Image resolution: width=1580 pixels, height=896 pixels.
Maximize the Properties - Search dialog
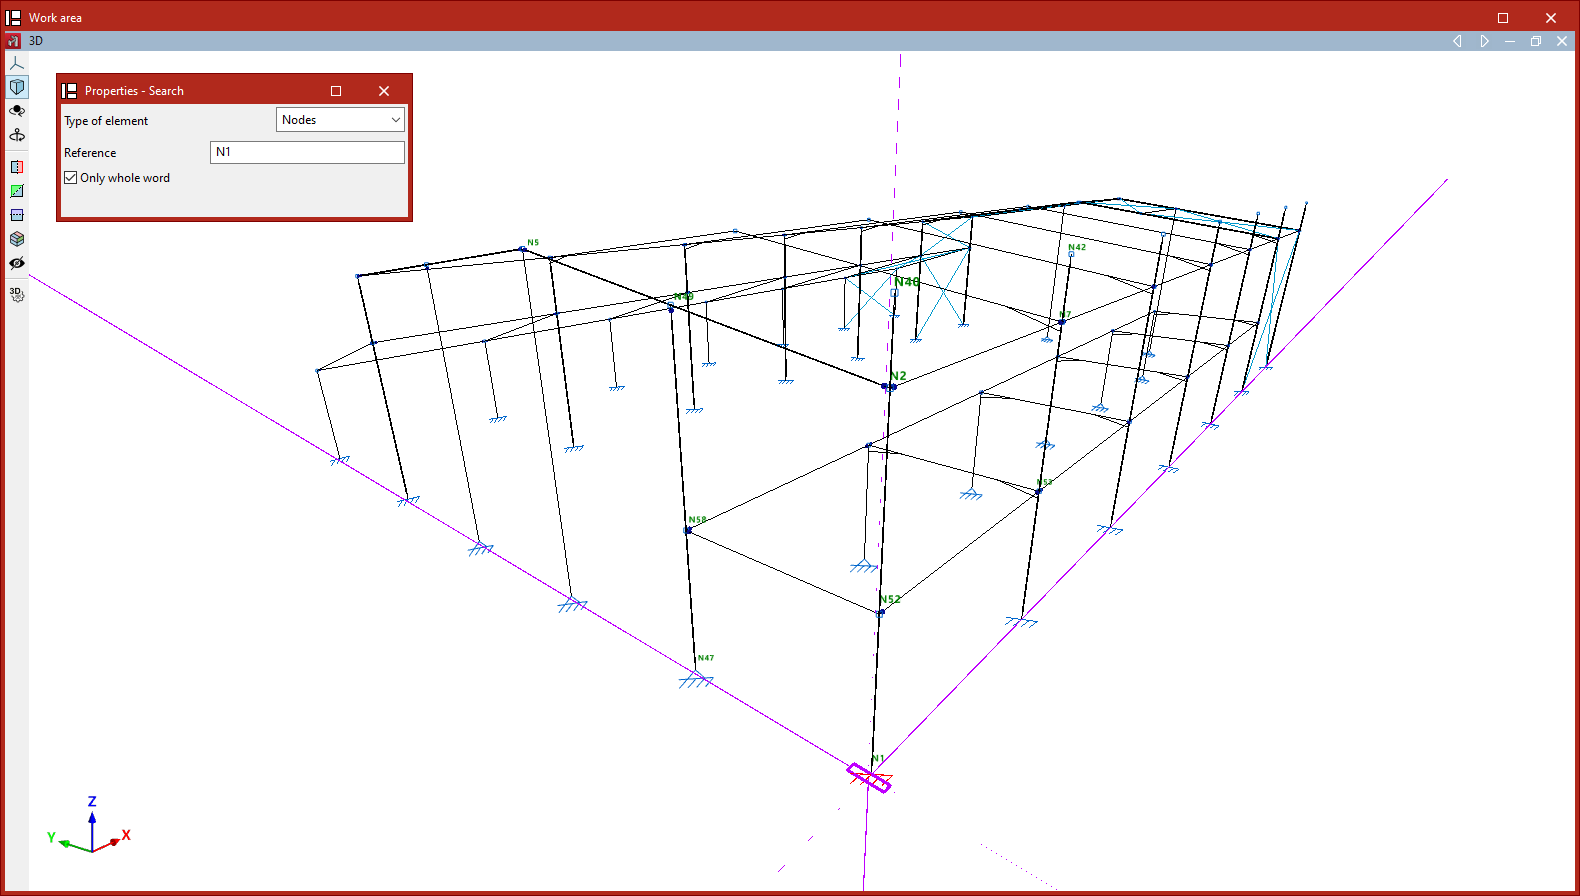336,91
